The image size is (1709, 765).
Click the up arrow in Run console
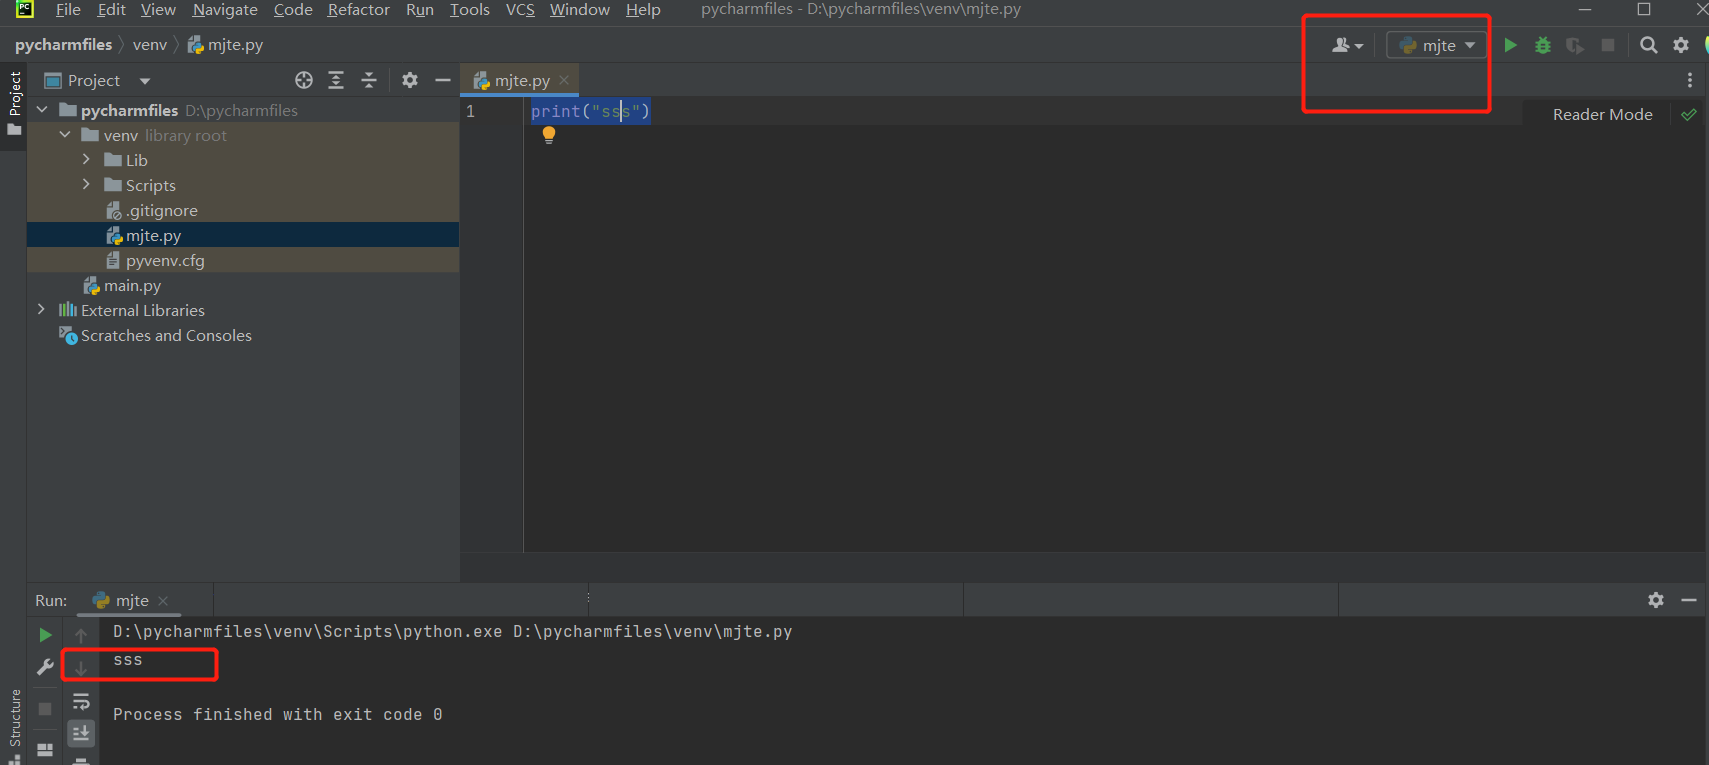point(81,635)
